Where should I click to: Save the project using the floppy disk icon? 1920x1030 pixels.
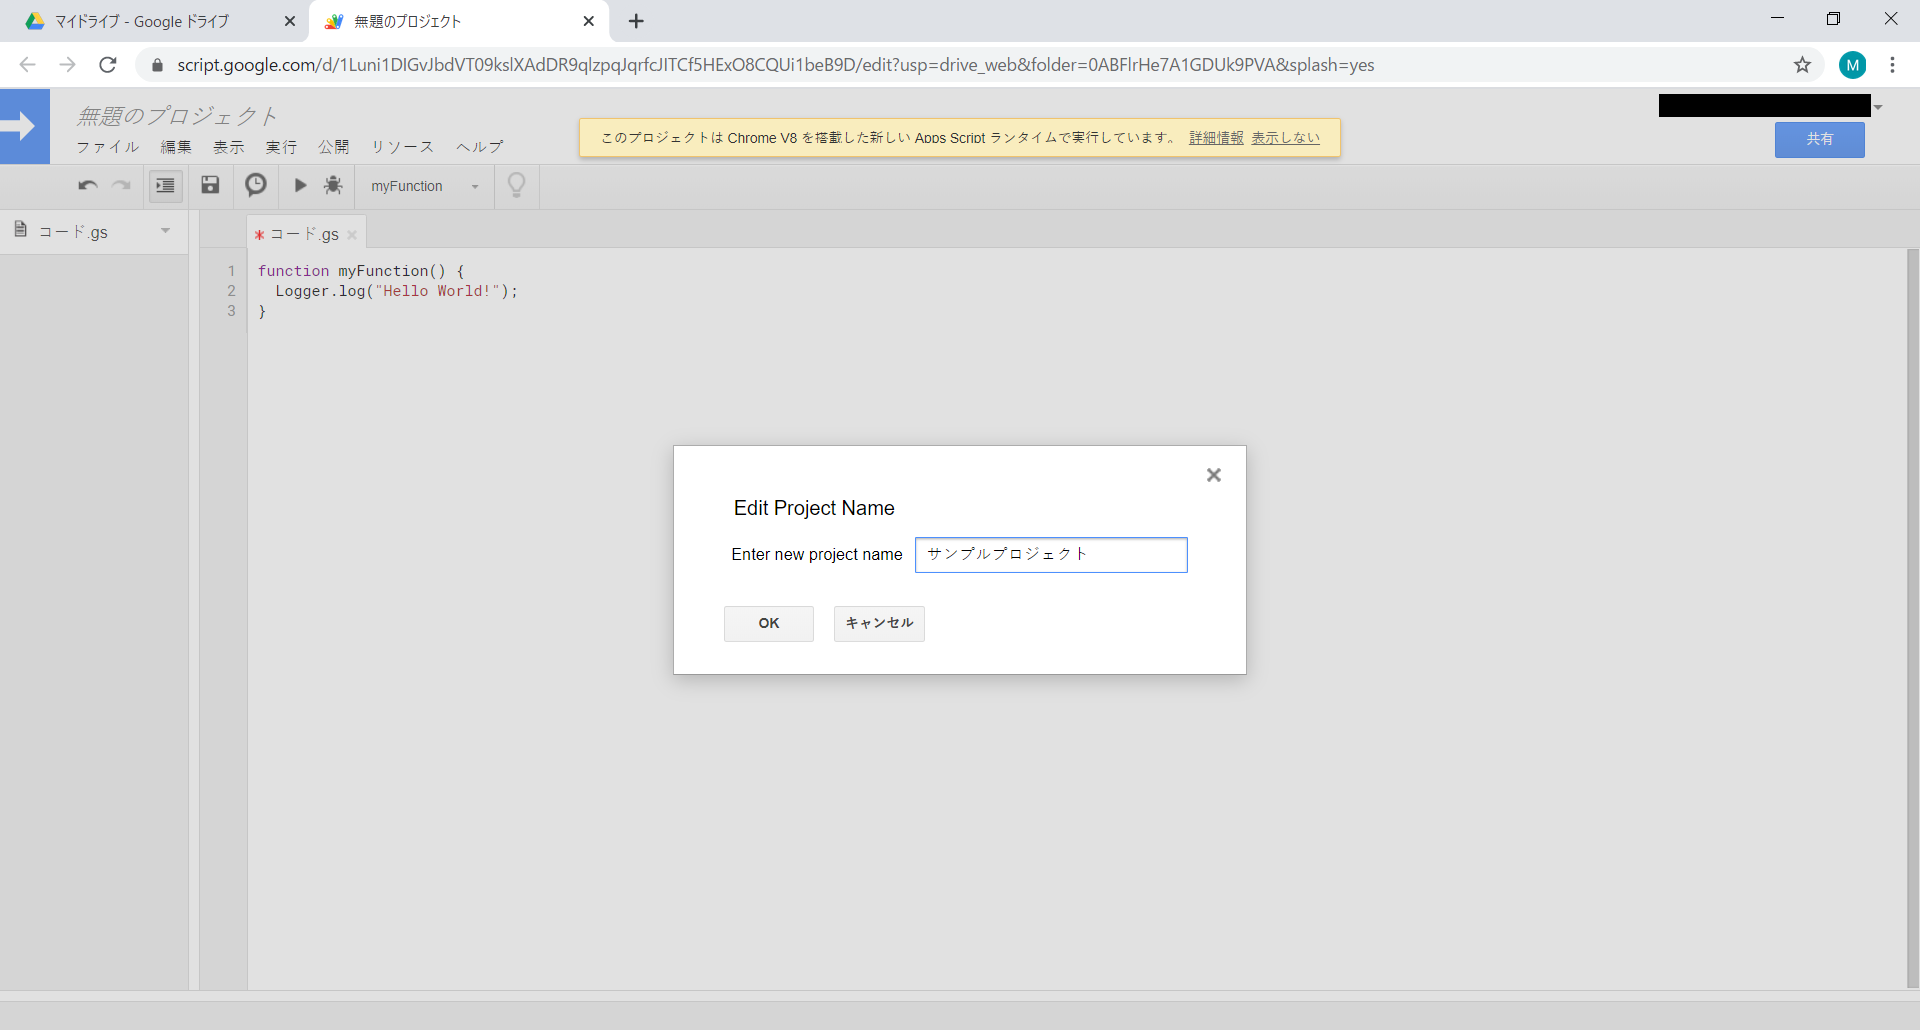click(210, 185)
